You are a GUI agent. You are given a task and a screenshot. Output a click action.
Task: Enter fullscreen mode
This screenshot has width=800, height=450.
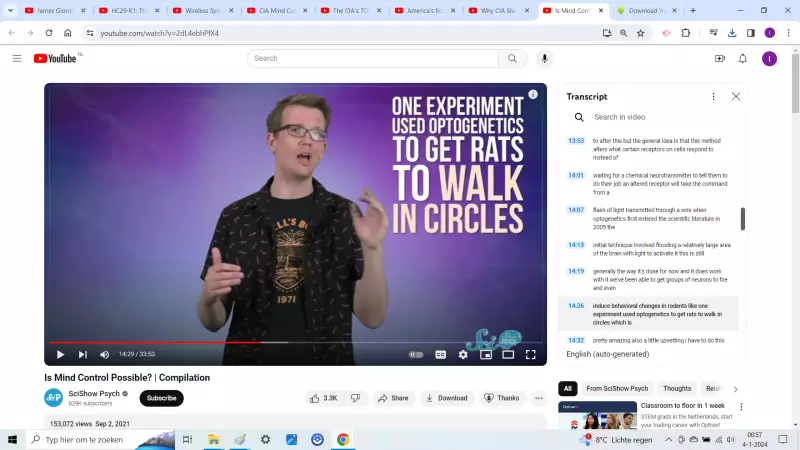click(531, 355)
